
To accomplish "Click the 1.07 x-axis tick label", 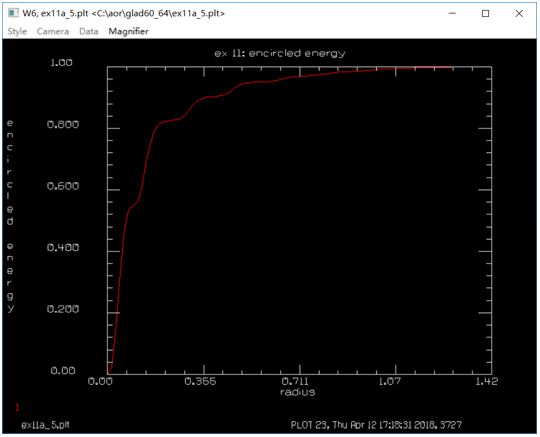I will pos(390,381).
